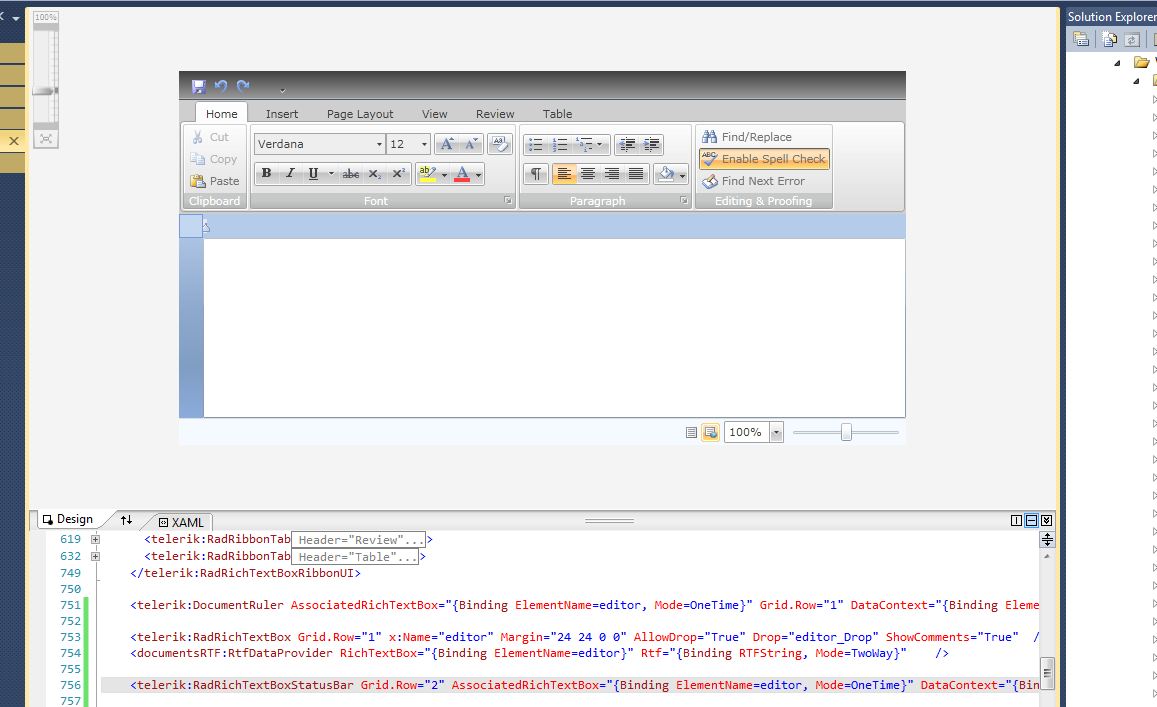The width and height of the screenshot is (1157, 707).
Task: Click the status bar zoom slider thumb
Action: coord(846,432)
